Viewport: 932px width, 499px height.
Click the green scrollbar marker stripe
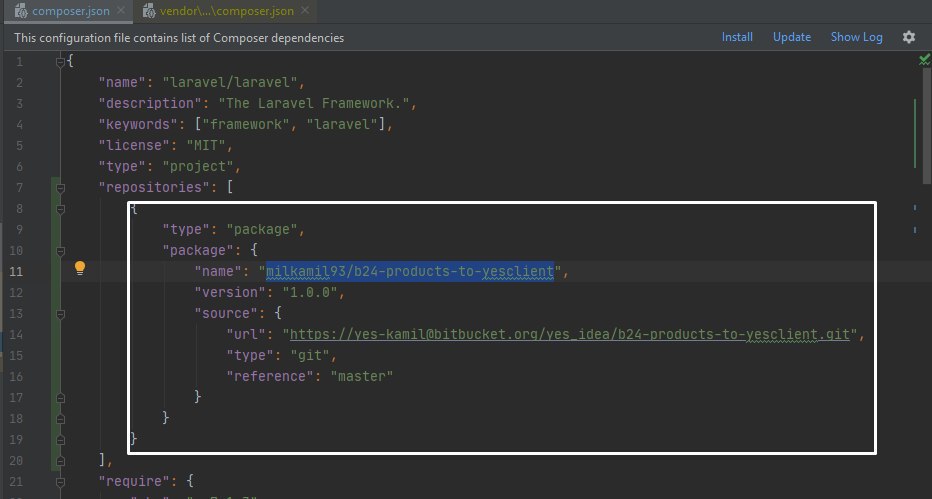pos(915,134)
